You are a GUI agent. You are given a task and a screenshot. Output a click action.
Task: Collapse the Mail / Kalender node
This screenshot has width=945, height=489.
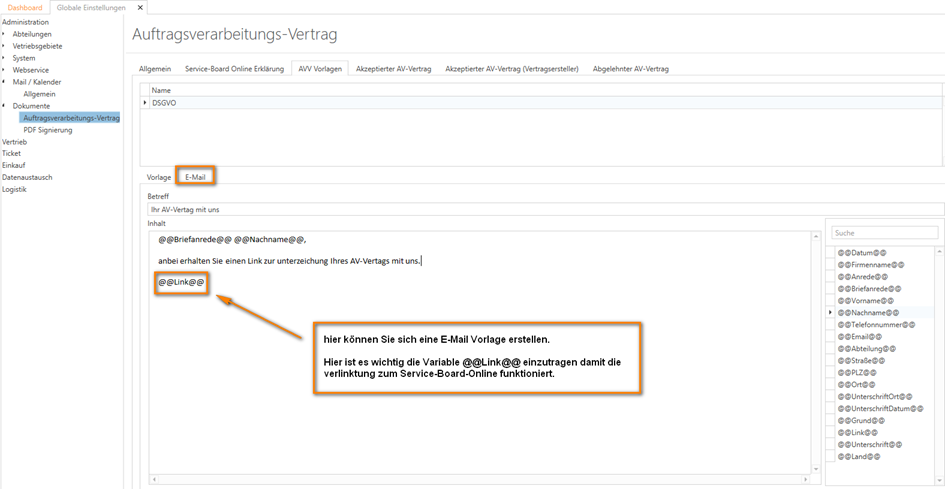4,82
